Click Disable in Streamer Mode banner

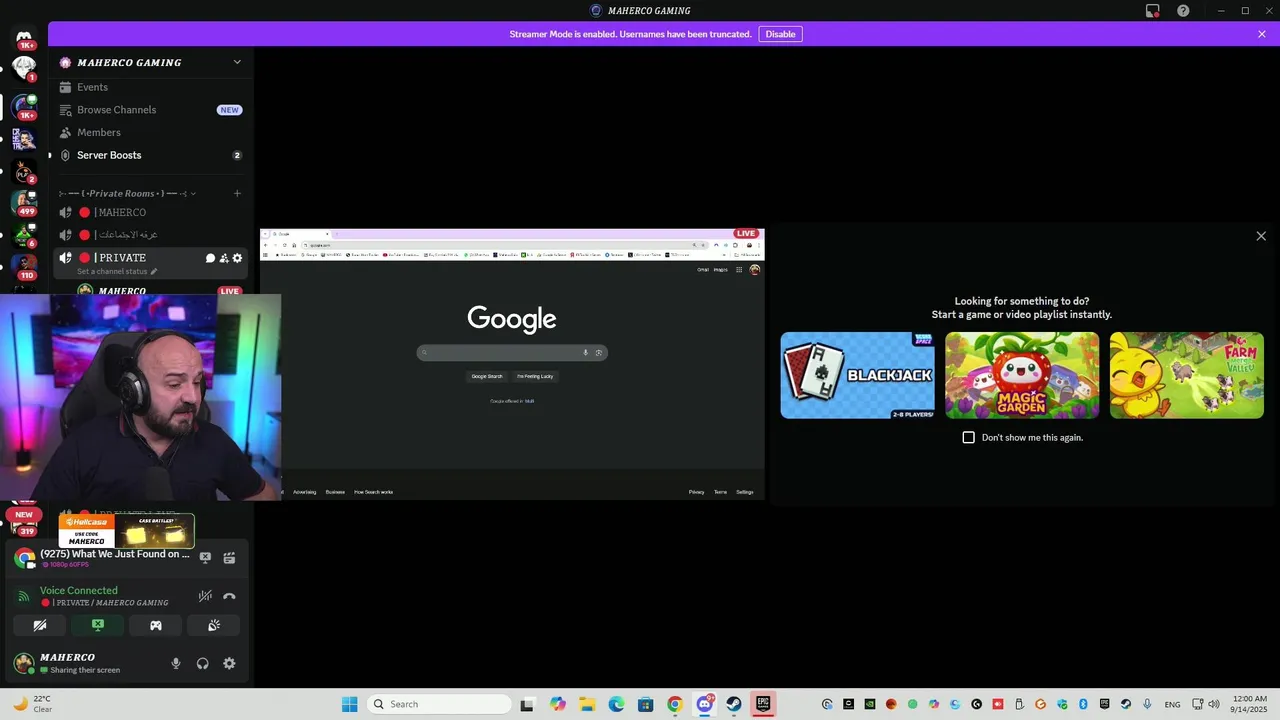click(780, 34)
